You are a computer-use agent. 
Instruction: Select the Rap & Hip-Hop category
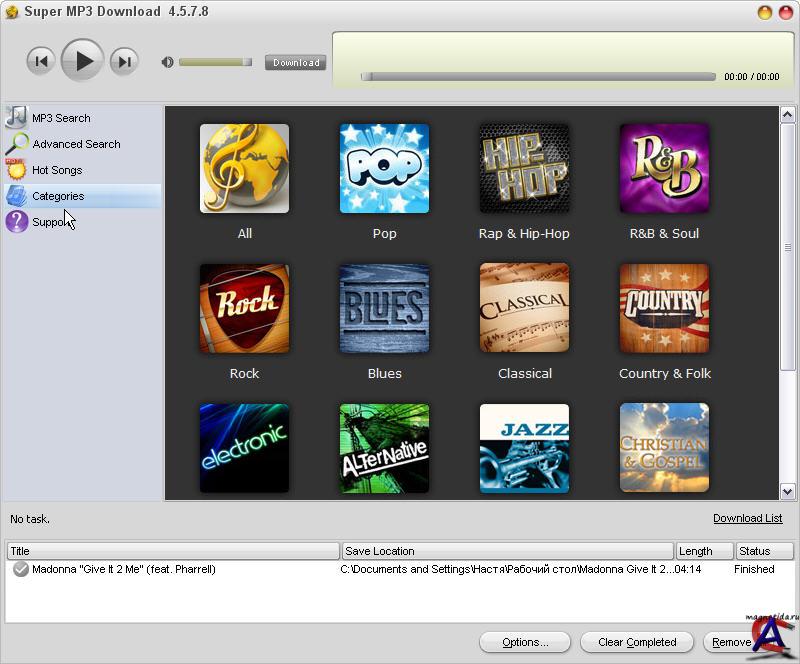pos(524,169)
